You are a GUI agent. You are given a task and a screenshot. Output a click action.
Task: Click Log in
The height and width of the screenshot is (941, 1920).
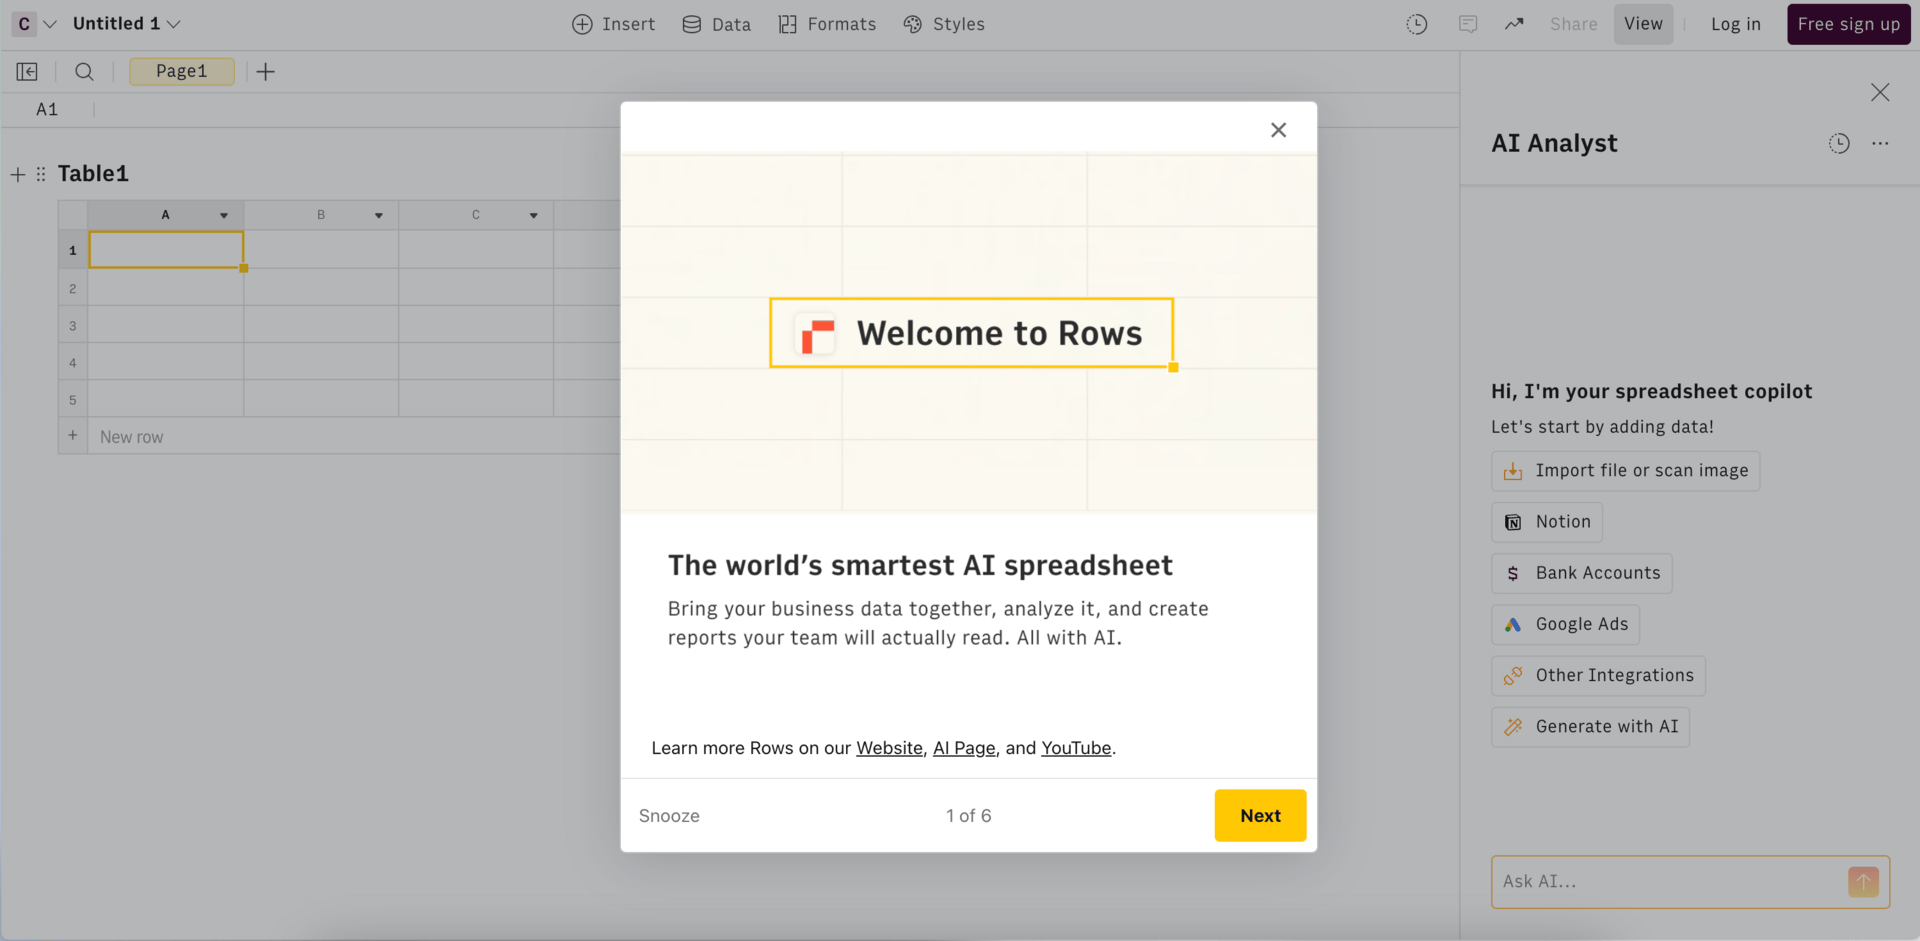click(1735, 24)
